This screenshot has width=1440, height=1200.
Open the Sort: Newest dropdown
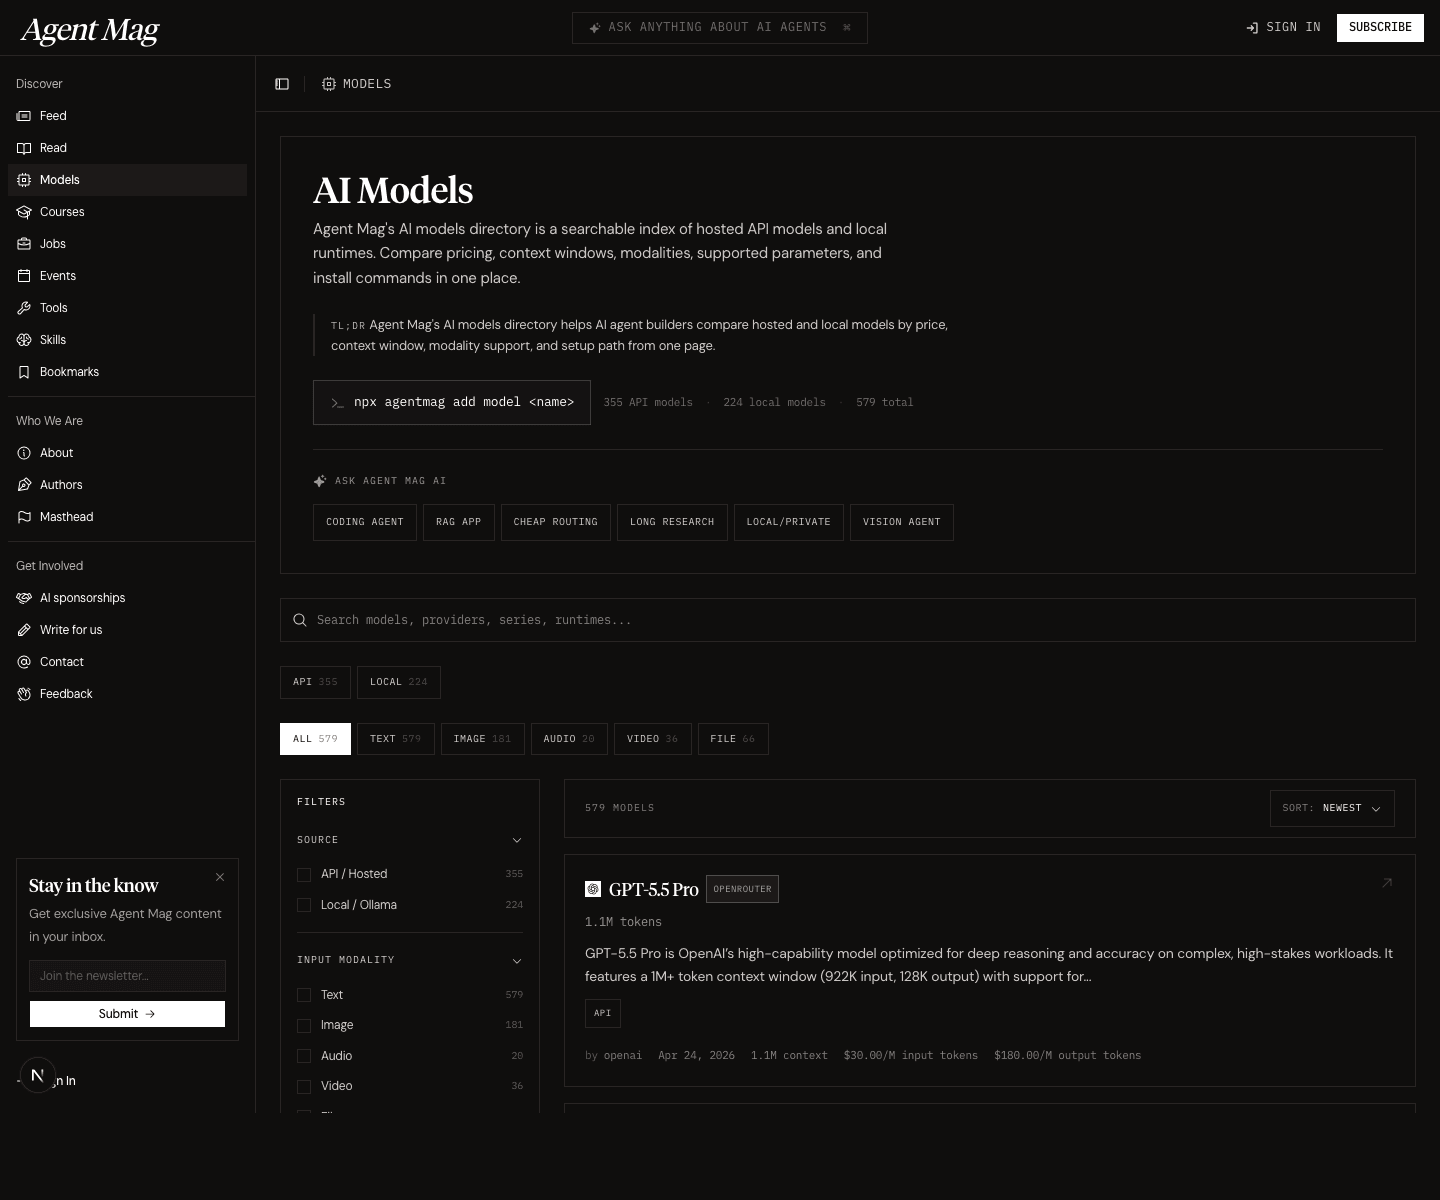[1332, 808]
